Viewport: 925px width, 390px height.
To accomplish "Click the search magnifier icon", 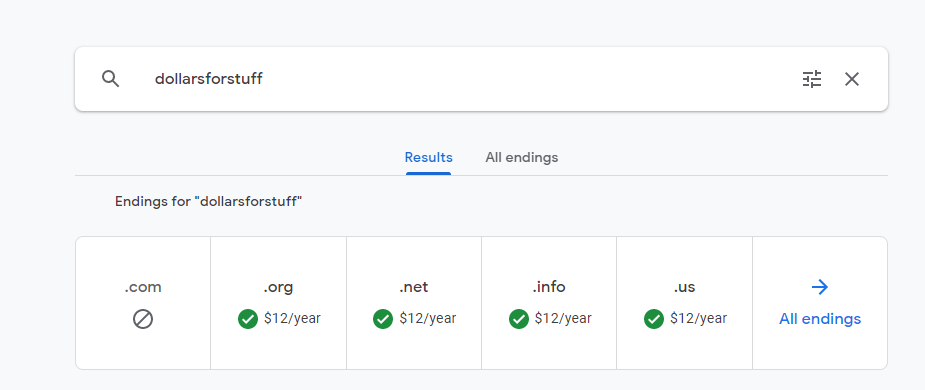I will (110, 78).
